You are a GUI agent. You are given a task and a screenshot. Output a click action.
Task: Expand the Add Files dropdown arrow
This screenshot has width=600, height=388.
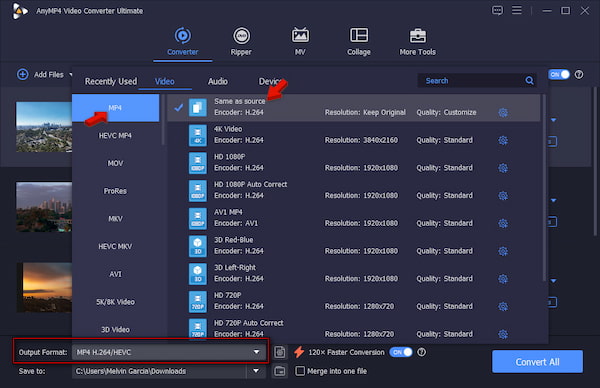(x=70, y=74)
